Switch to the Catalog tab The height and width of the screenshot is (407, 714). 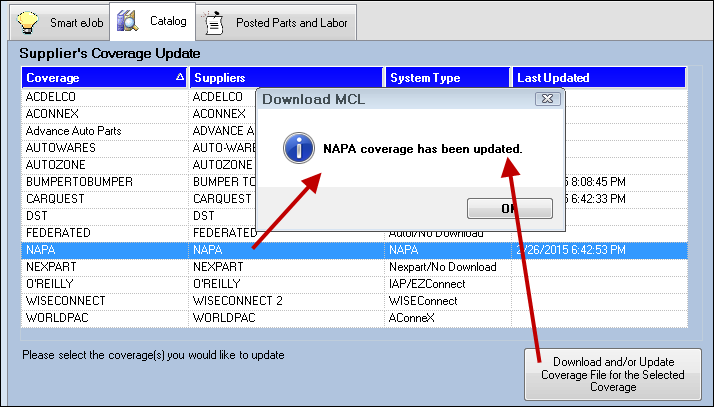pos(153,21)
